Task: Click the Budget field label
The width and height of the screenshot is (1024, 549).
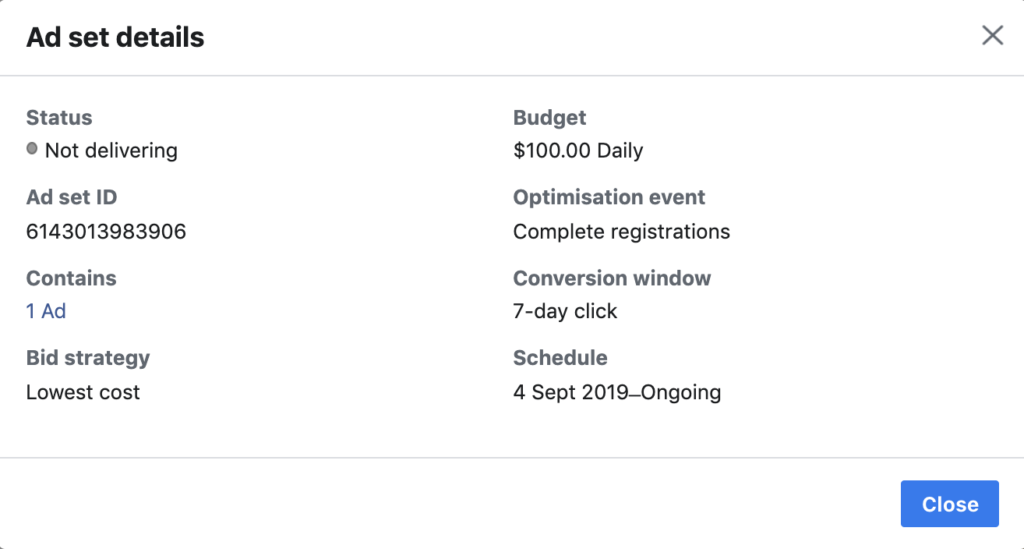Action: click(549, 117)
